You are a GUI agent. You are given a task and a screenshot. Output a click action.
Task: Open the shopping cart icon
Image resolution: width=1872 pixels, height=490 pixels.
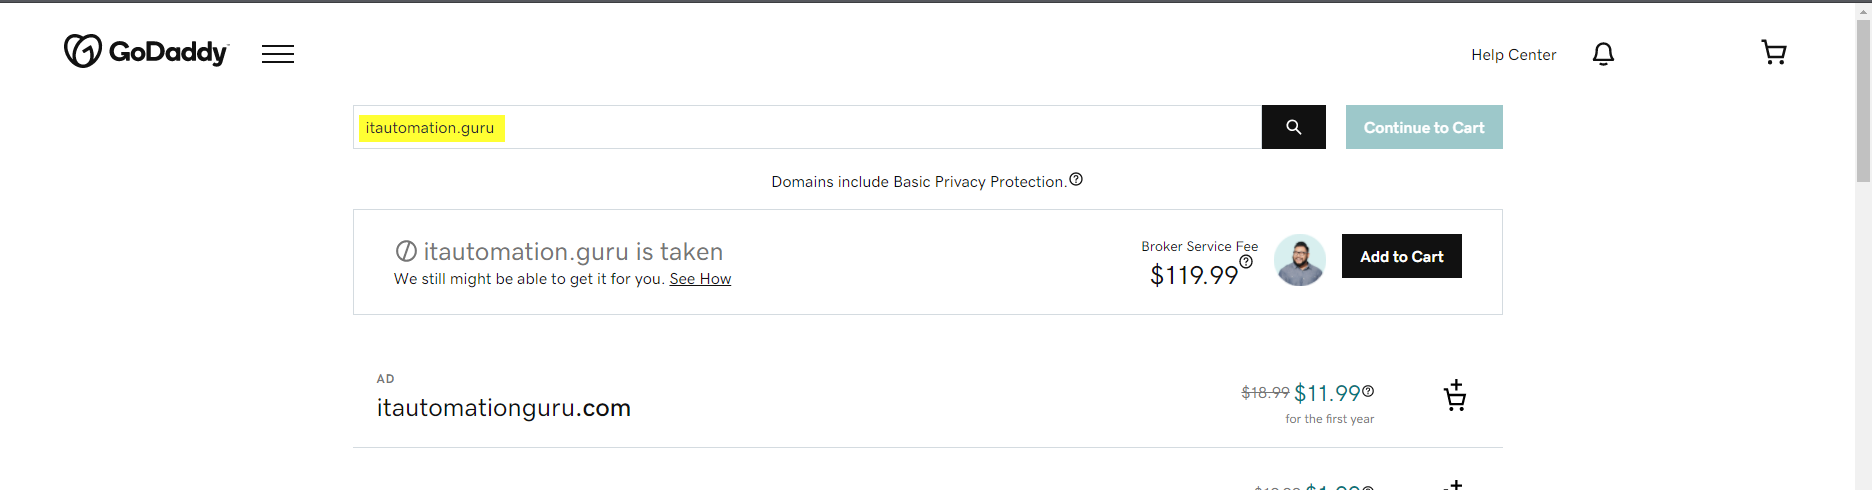[1774, 52]
